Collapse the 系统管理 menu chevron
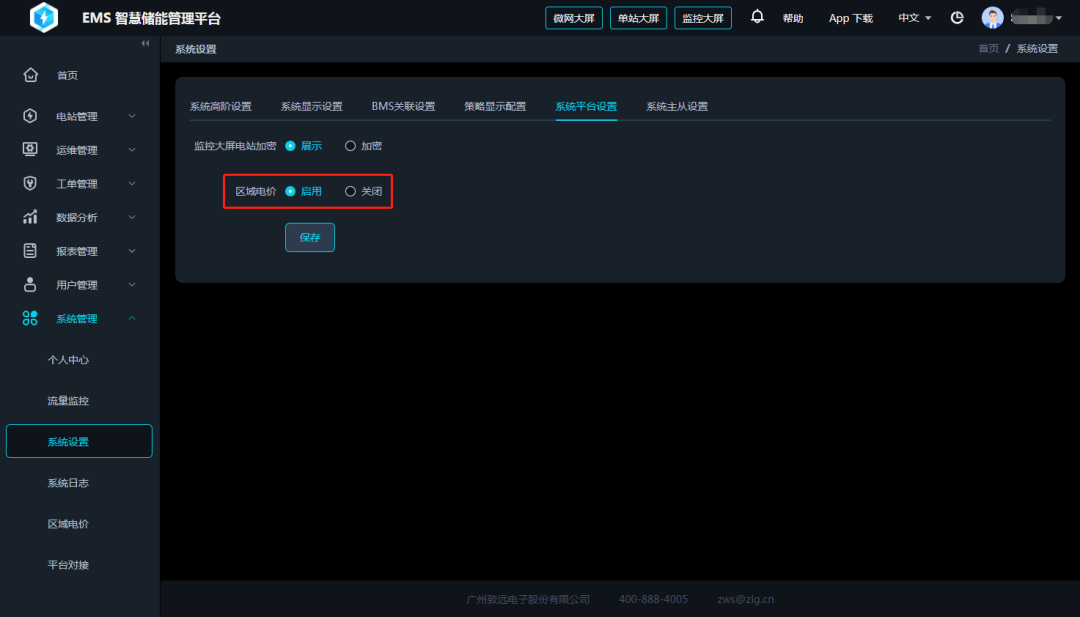 [132, 319]
